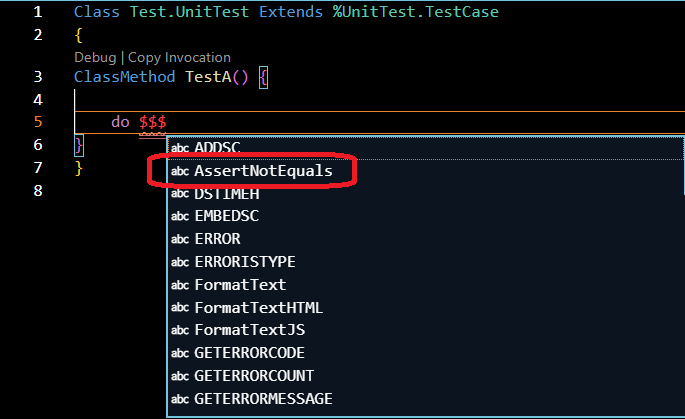The image size is (685, 419).
Task: Select AssertNotEquals from the autocomplete list
Action: pyautogui.click(x=263, y=172)
